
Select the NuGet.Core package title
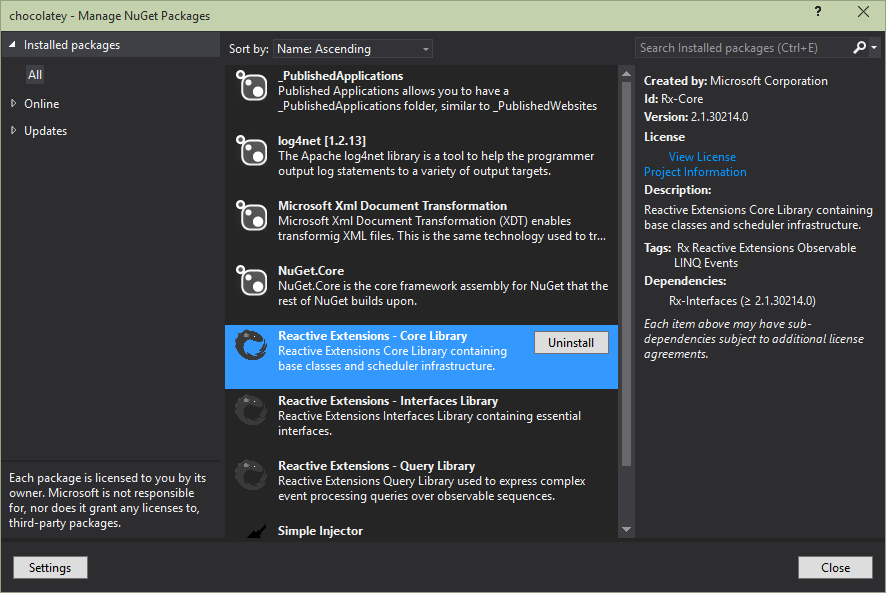311,271
